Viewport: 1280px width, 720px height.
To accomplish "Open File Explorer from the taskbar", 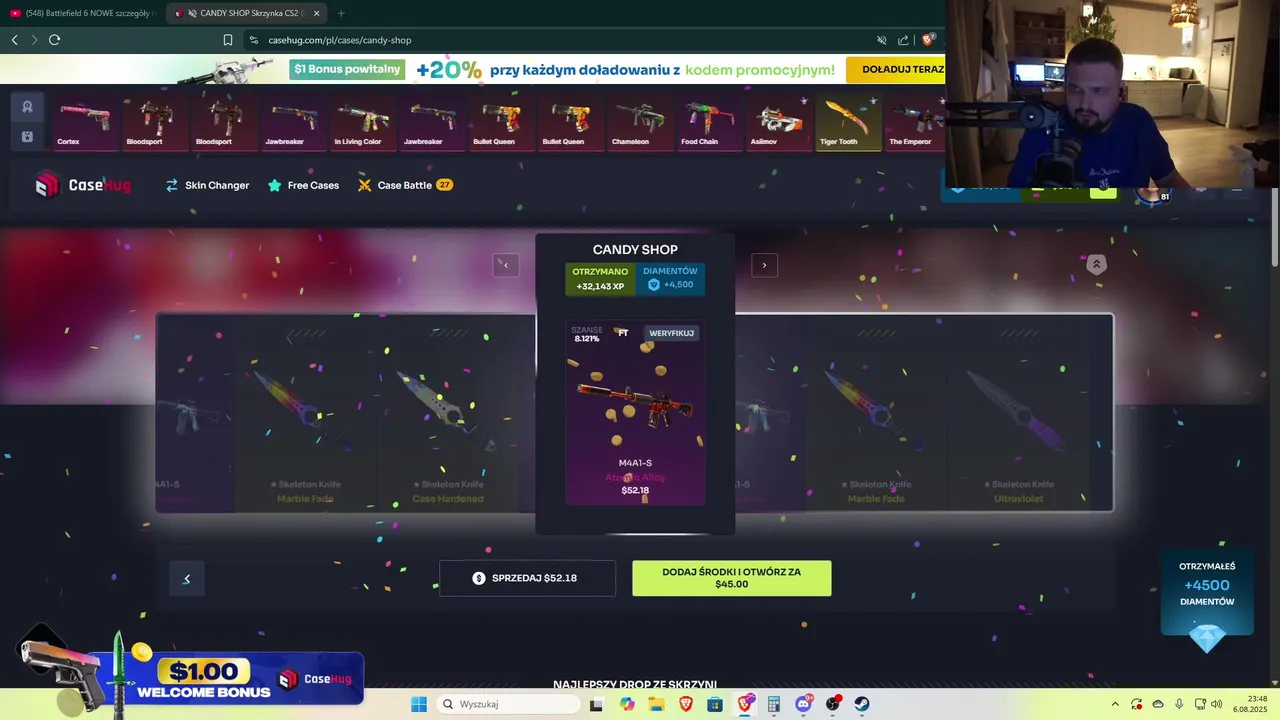I will pyautogui.click(x=656, y=704).
